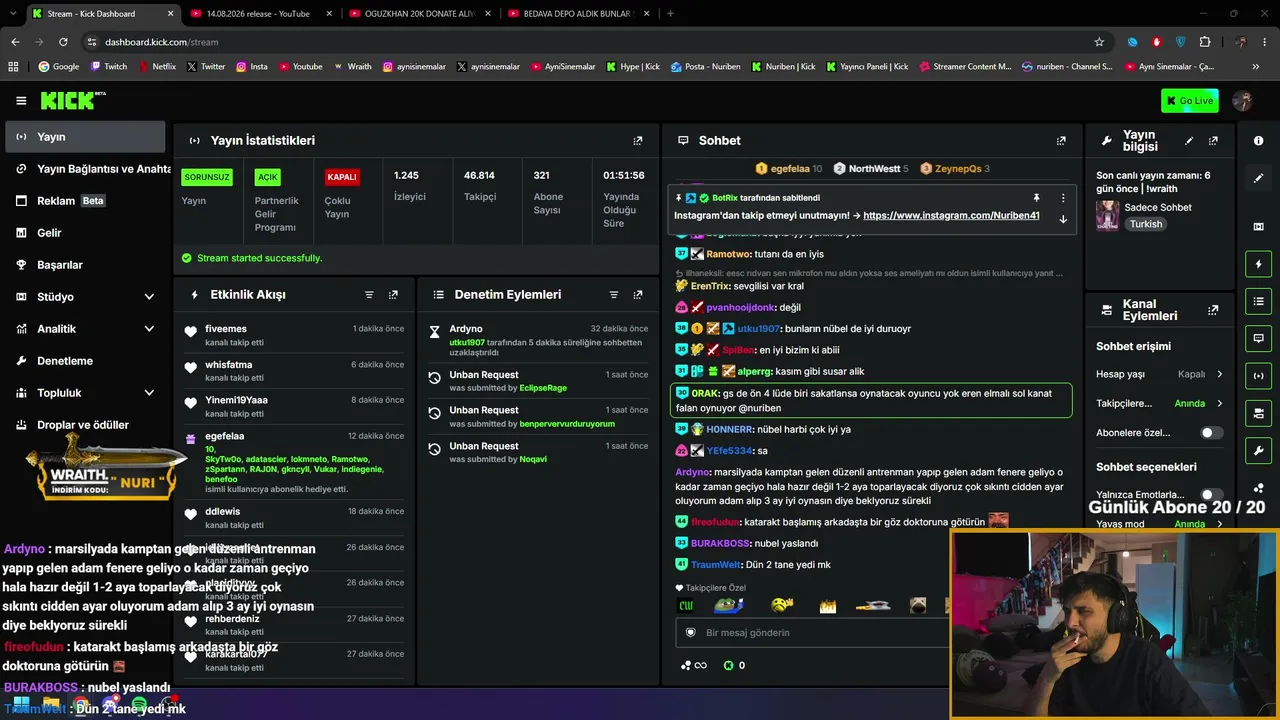Toggle the chat widget in right rail
The width and height of the screenshot is (1280, 720).
click(1258, 339)
